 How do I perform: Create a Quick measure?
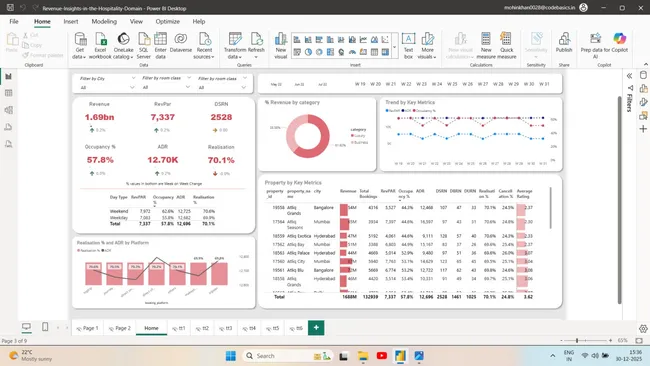point(507,45)
